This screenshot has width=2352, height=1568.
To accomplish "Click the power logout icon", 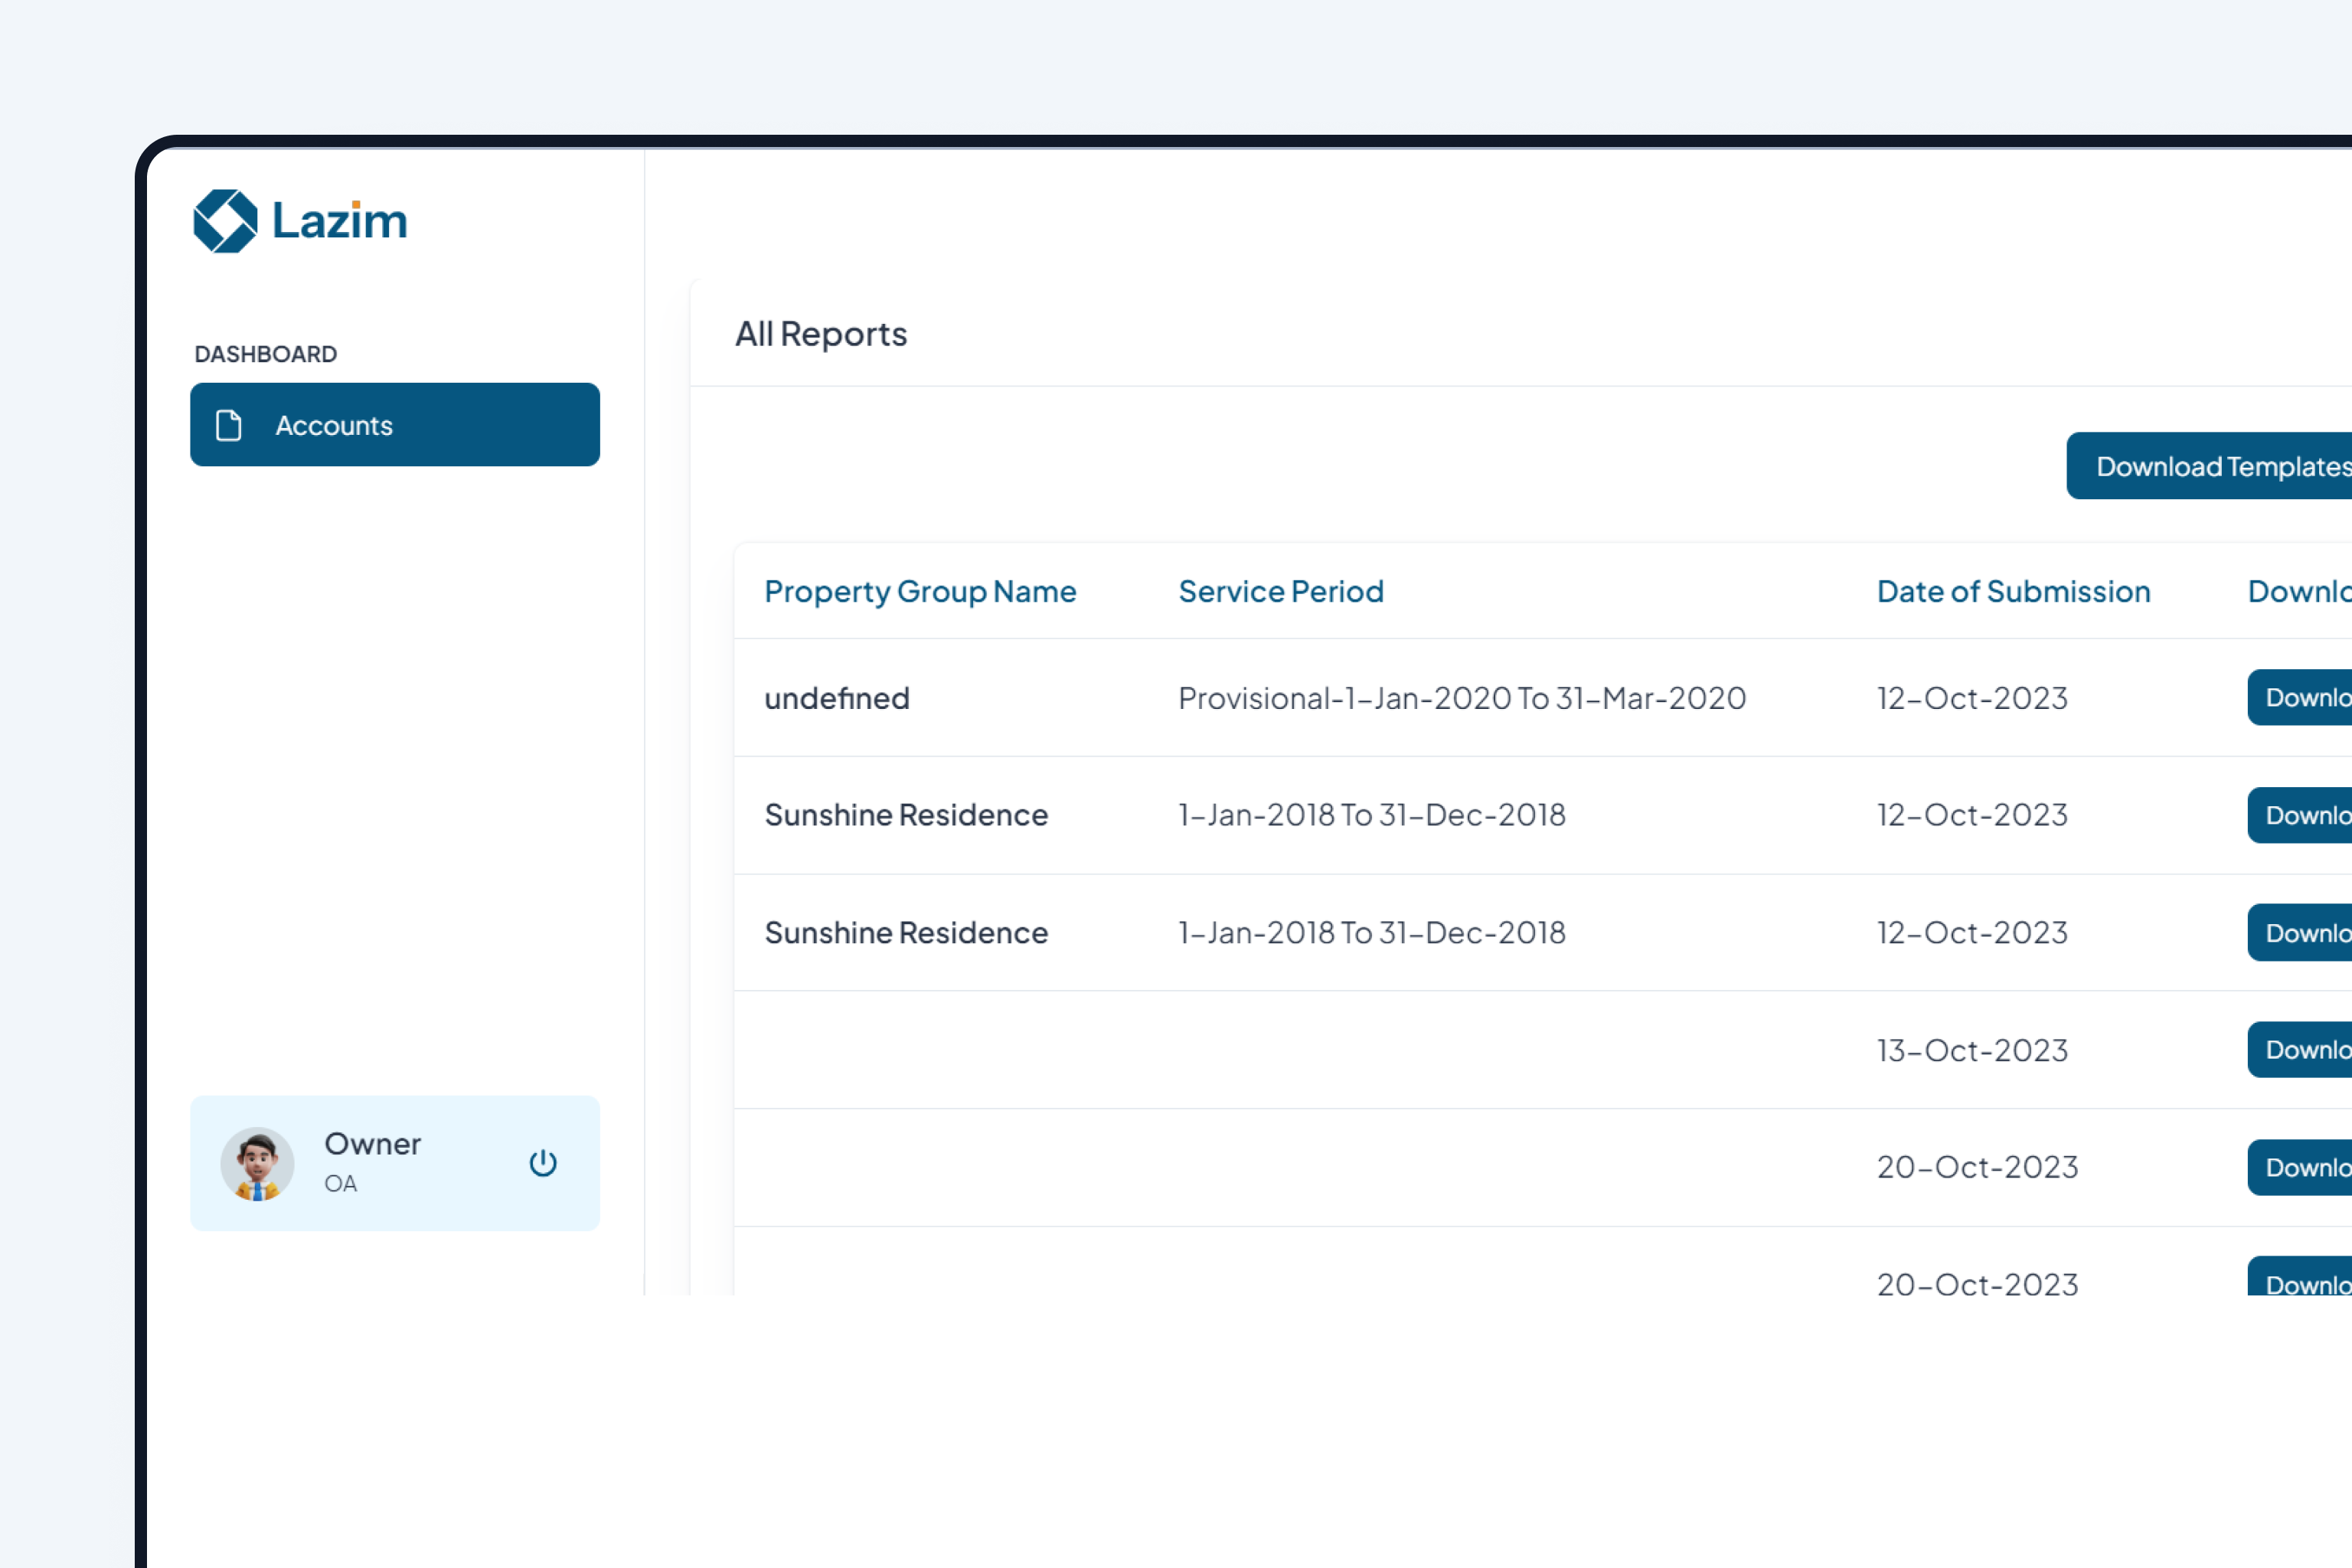I will point(543,1163).
